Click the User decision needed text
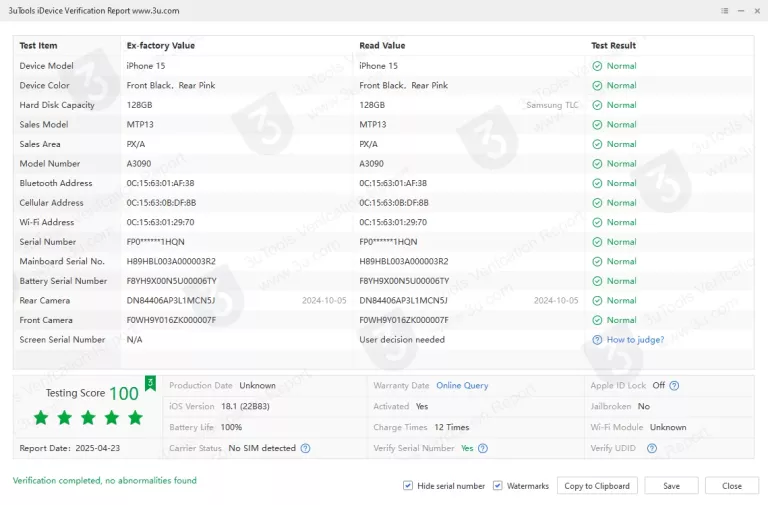The height and width of the screenshot is (505, 768). tap(402, 340)
